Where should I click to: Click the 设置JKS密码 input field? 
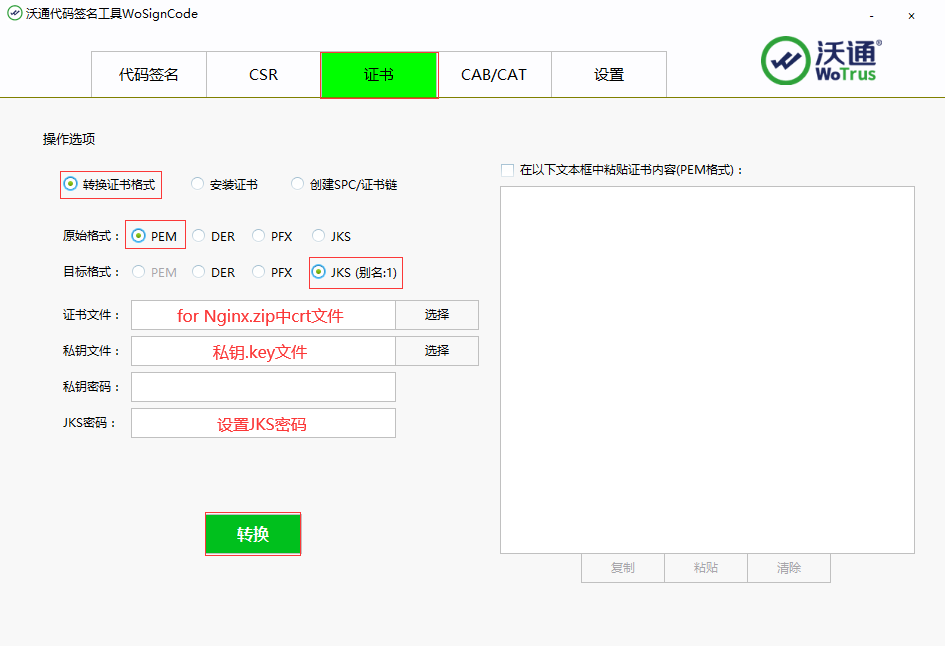pos(262,422)
